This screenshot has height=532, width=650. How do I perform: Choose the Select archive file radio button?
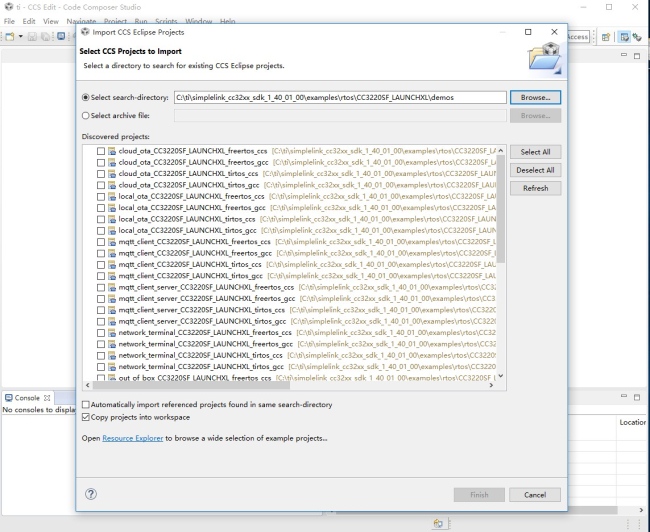[84, 115]
